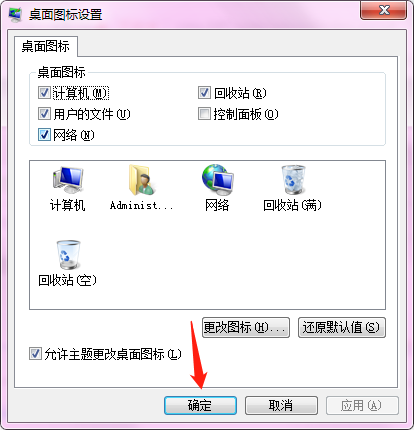
Task: Switch to the 桌面图标 tab
Action: pyautogui.click(x=46, y=46)
